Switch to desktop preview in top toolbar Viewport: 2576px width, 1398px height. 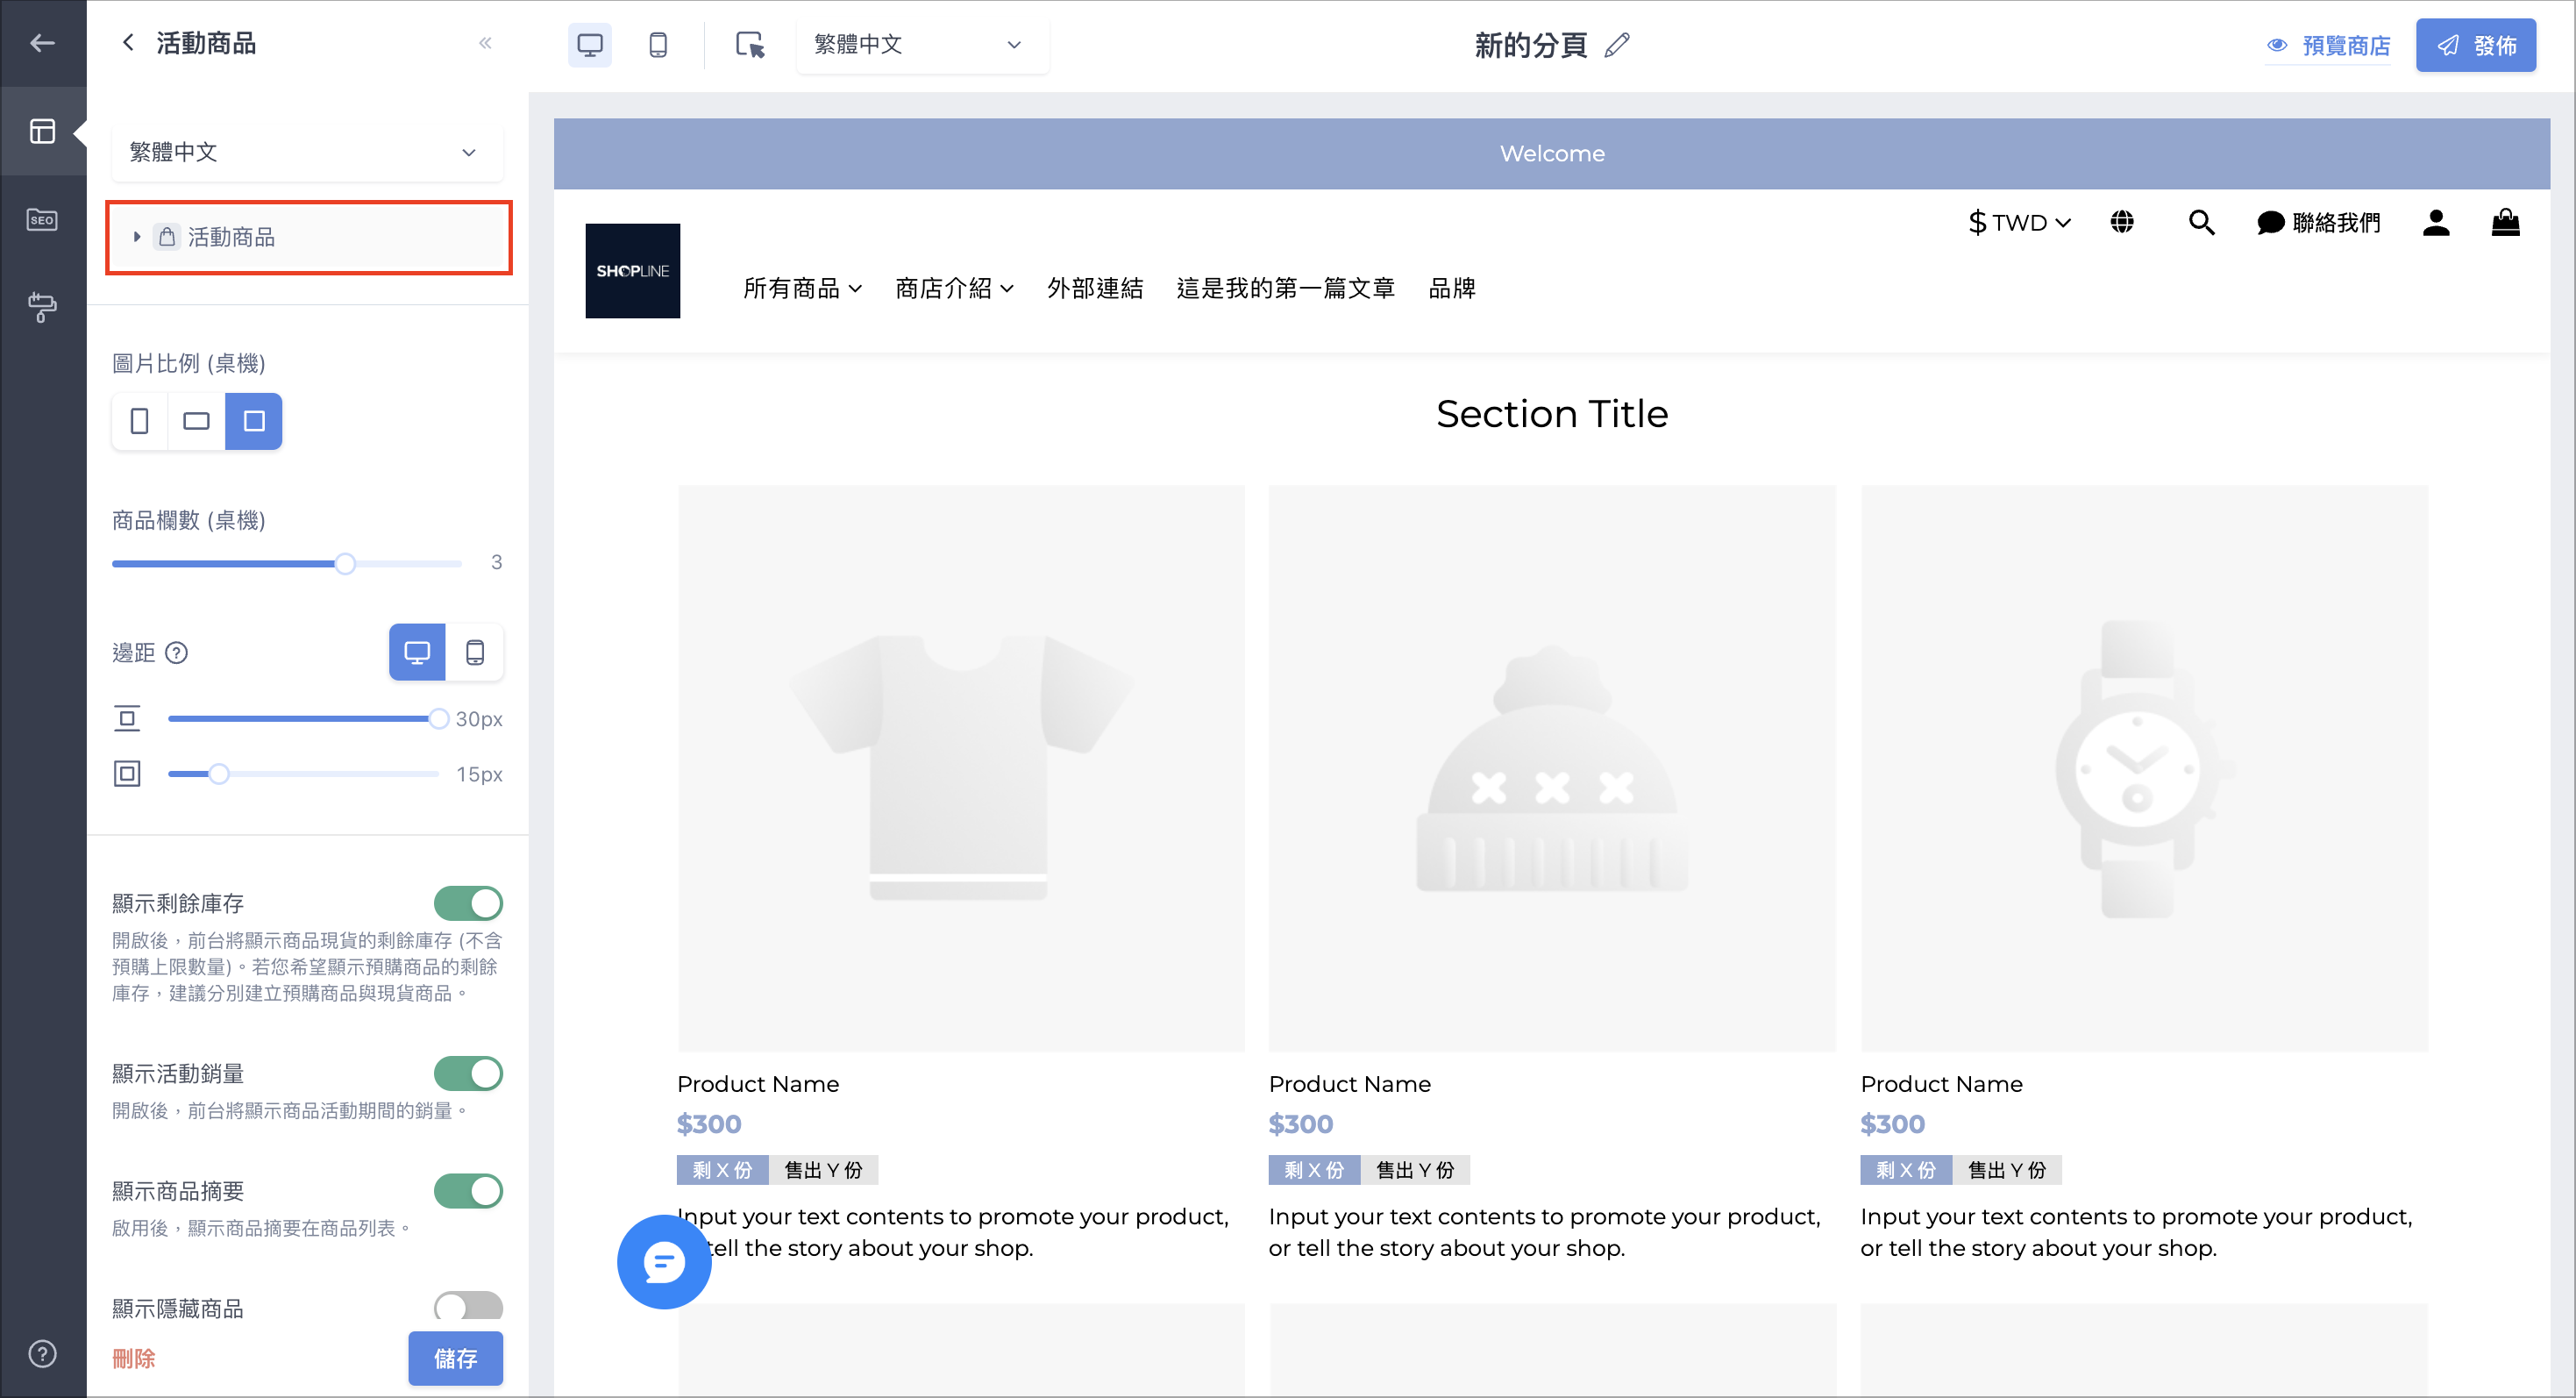(590, 45)
